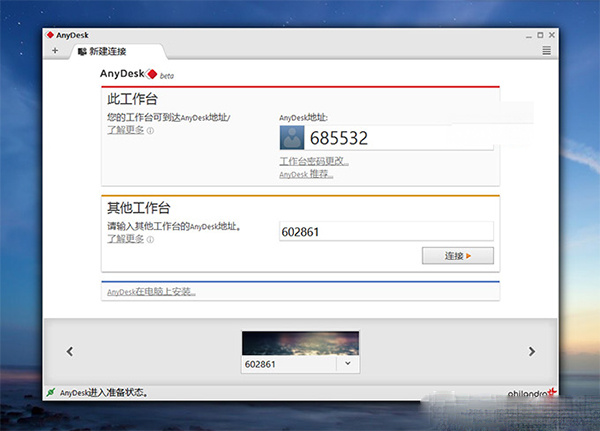Click info icon beside 此工作台 了解更多
This screenshot has height=431, width=600.
pos(150,131)
